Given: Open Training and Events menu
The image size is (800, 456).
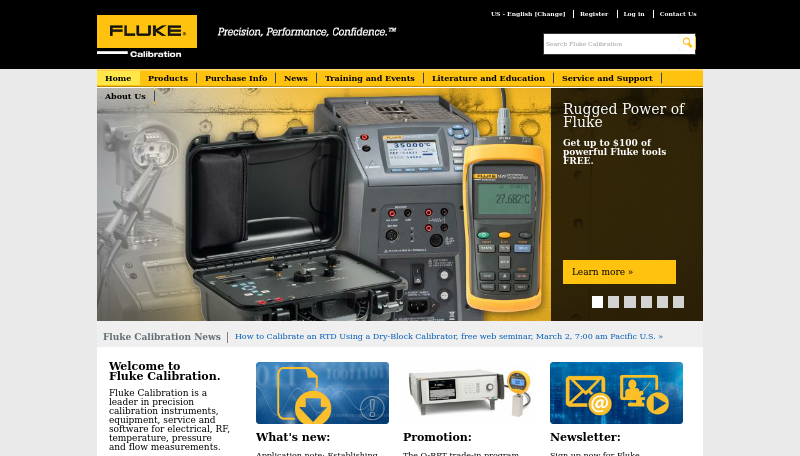Looking at the screenshot, I should point(370,78).
